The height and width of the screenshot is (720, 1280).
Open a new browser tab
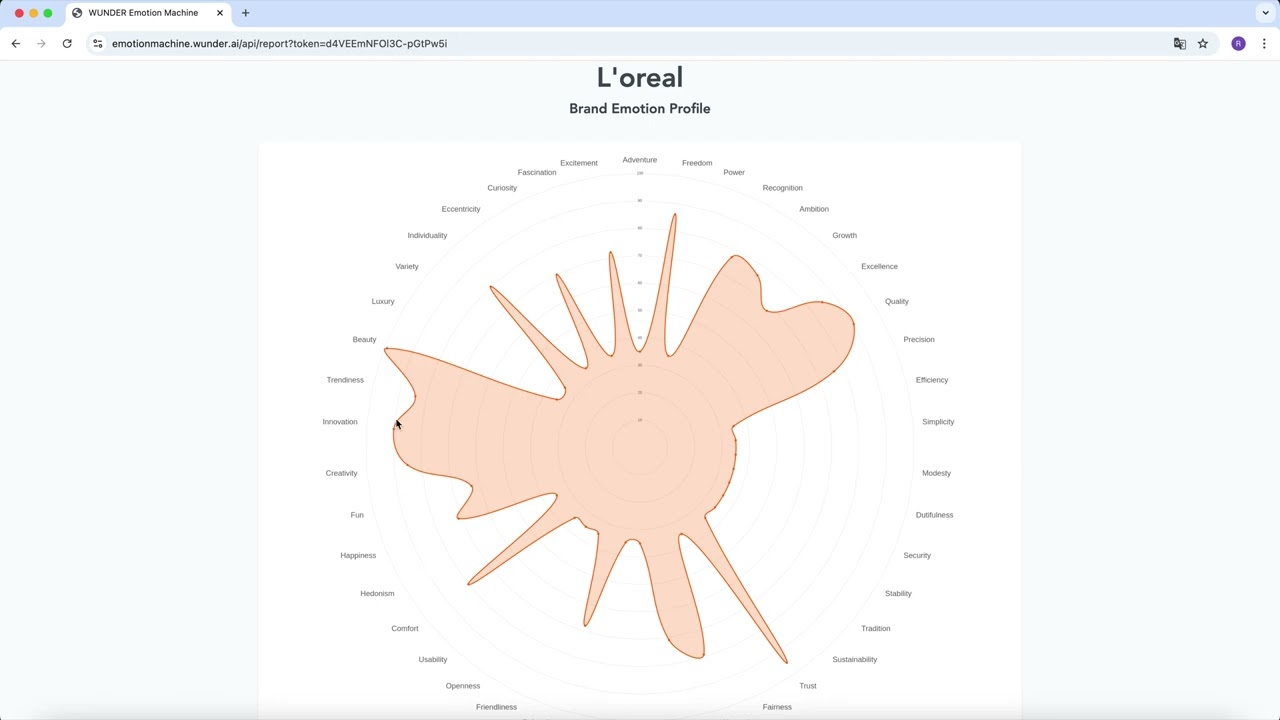tap(245, 13)
